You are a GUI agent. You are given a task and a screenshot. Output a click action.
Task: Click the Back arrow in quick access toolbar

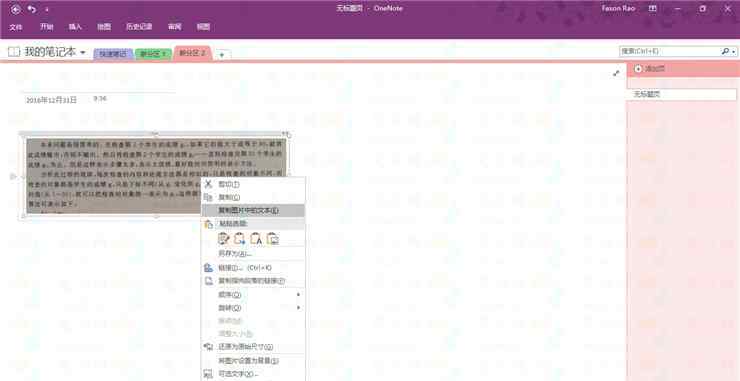pos(15,9)
